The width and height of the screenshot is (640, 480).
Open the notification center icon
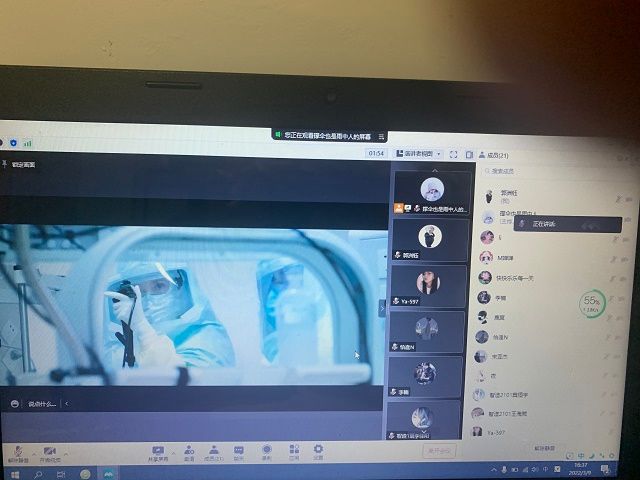[x=605, y=469]
